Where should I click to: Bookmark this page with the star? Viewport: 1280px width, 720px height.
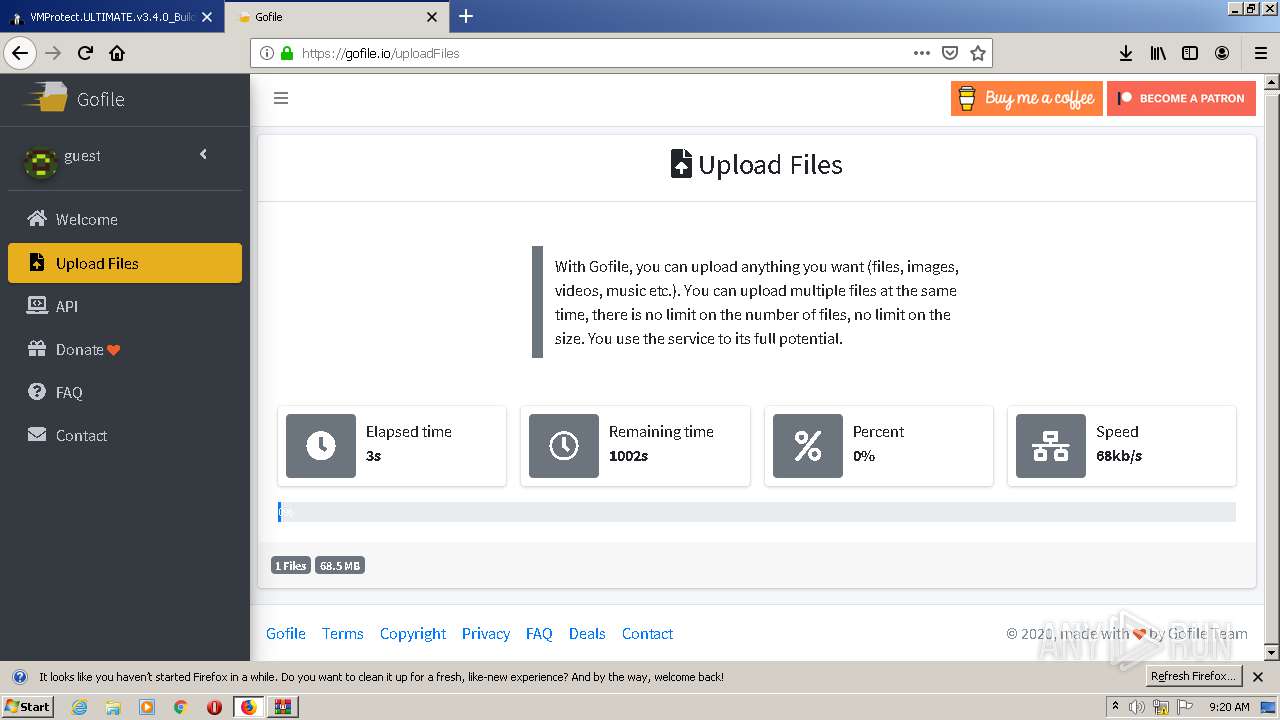tap(978, 53)
